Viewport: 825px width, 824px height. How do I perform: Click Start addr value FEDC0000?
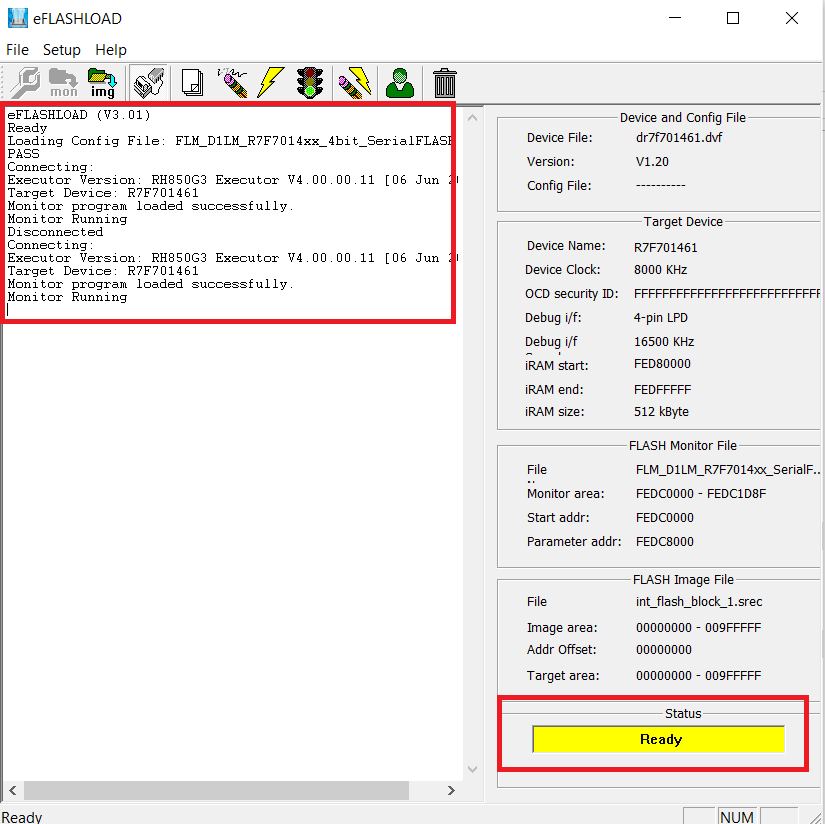665,518
